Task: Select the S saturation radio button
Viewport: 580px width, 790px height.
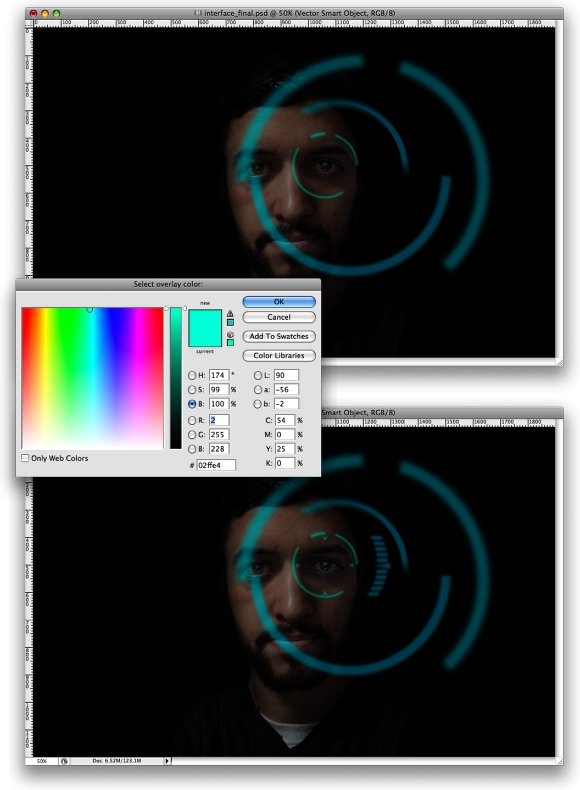Action: click(x=192, y=389)
